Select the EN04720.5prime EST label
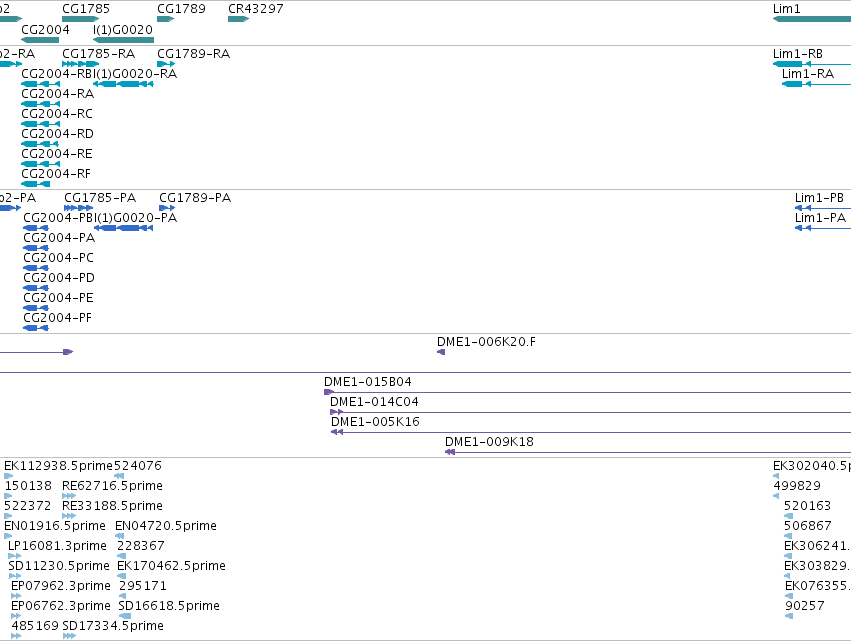Screen dimensions: 851x641 pyautogui.click(x=166, y=526)
